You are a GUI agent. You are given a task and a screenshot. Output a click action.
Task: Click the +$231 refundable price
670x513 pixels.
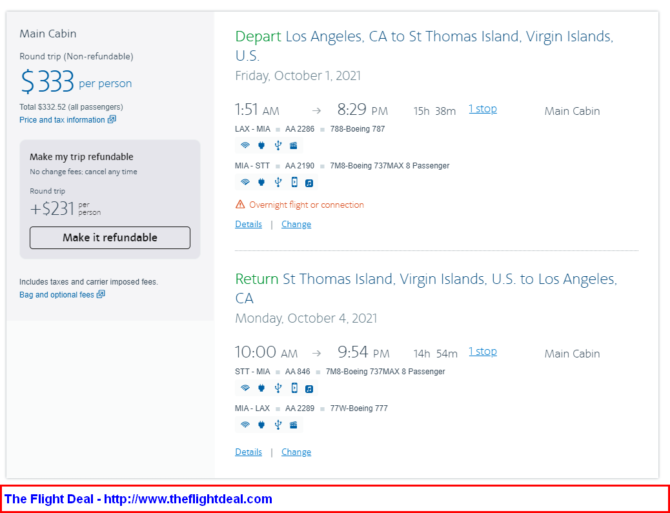(65, 209)
